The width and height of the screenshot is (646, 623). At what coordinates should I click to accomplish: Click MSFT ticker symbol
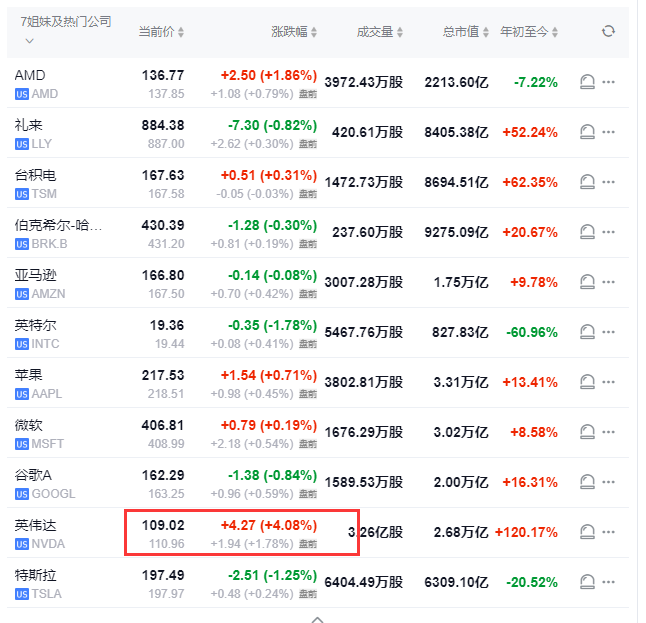48,444
